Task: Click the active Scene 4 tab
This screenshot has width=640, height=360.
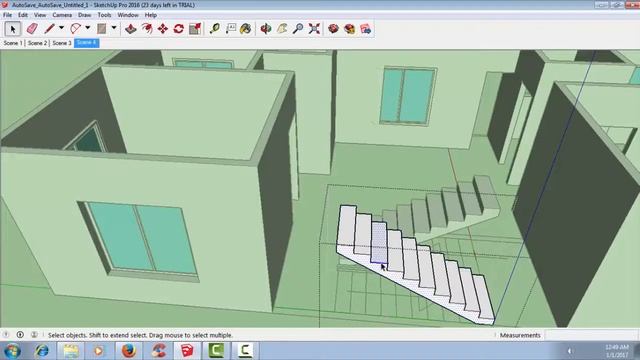Action: coord(87,43)
